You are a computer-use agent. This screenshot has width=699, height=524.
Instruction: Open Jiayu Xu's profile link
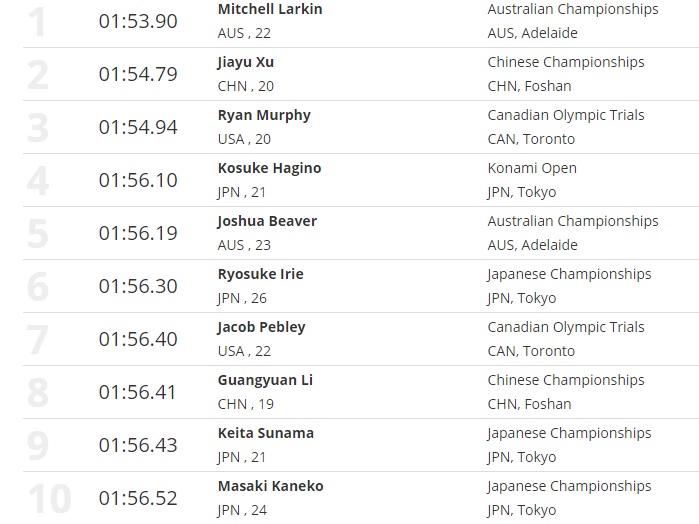(246, 62)
